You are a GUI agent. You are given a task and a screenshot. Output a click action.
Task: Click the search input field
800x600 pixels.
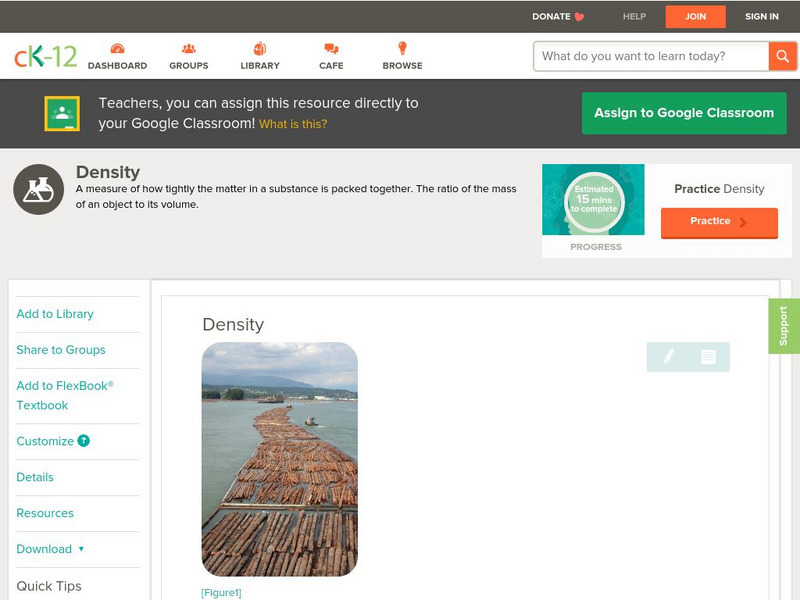(x=650, y=56)
